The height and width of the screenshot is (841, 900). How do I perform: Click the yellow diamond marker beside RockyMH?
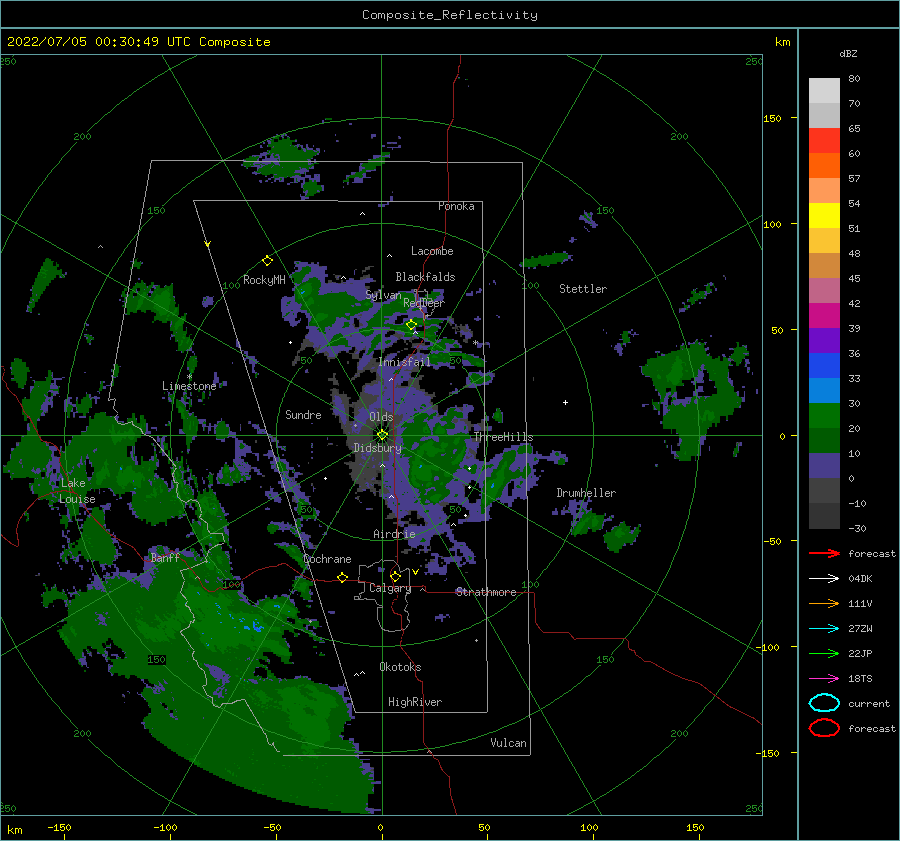tap(267, 261)
